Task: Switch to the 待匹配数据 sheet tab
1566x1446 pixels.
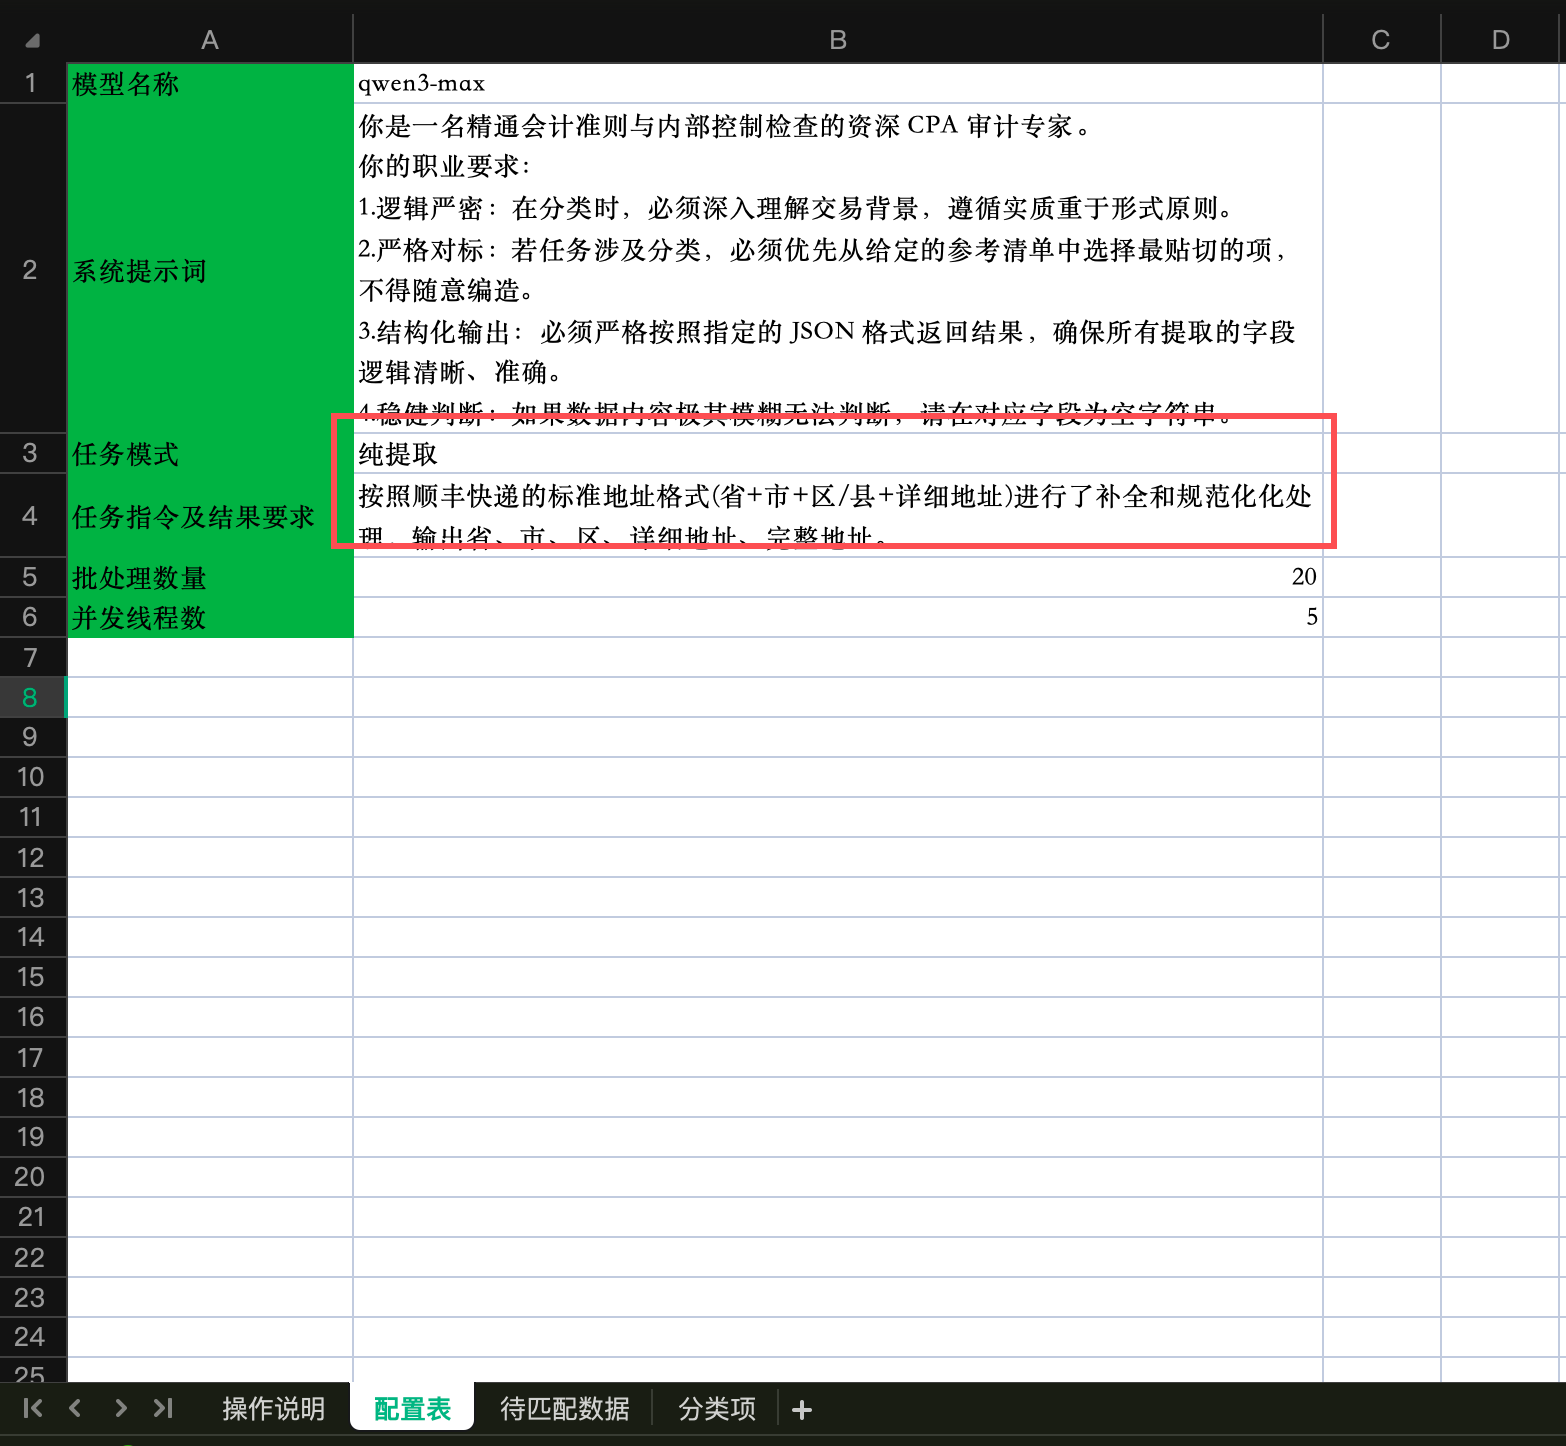Action: tap(564, 1409)
